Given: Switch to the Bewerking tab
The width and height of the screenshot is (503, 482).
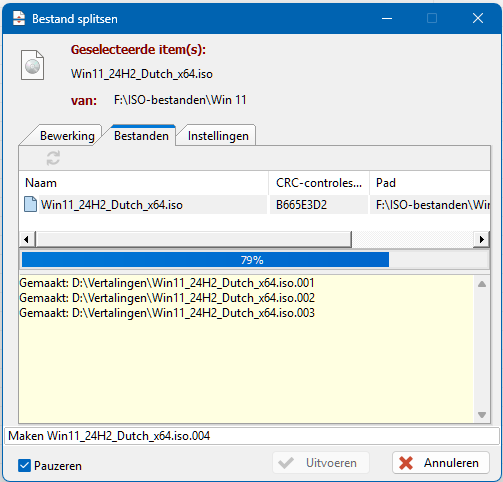Looking at the screenshot, I should pos(67,136).
